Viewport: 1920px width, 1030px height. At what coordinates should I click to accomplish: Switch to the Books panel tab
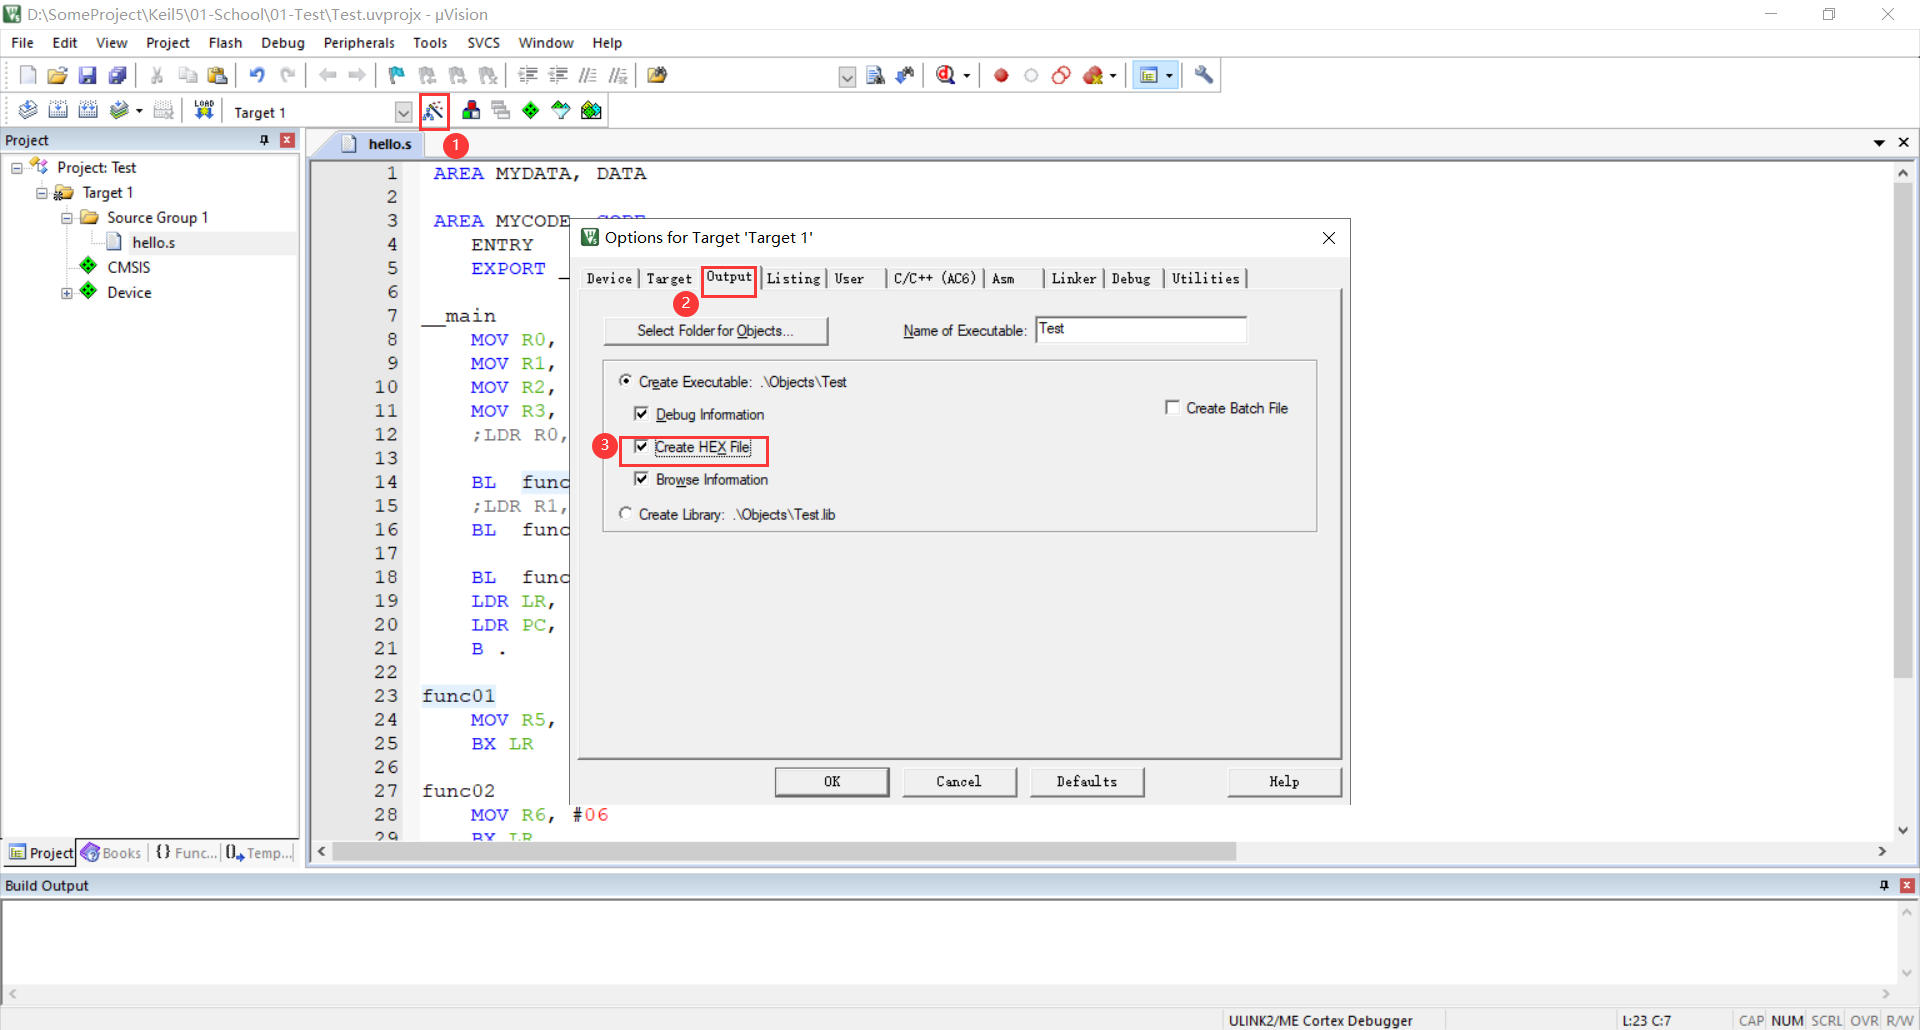(111, 853)
